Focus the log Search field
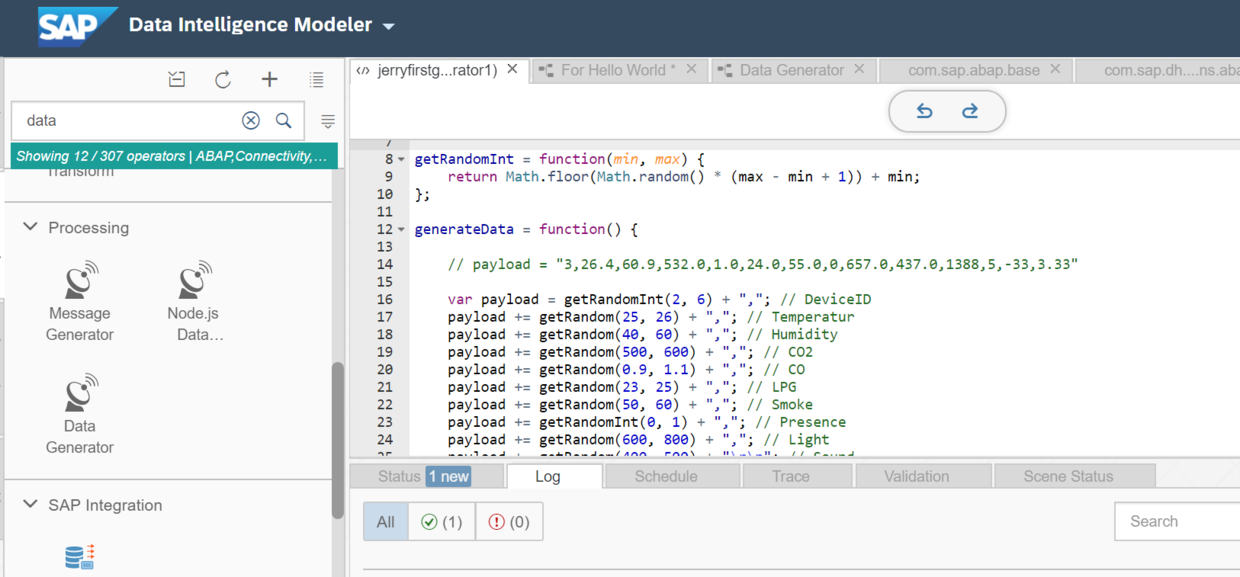Viewport: 1240px width, 577px height. (x=1178, y=521)
